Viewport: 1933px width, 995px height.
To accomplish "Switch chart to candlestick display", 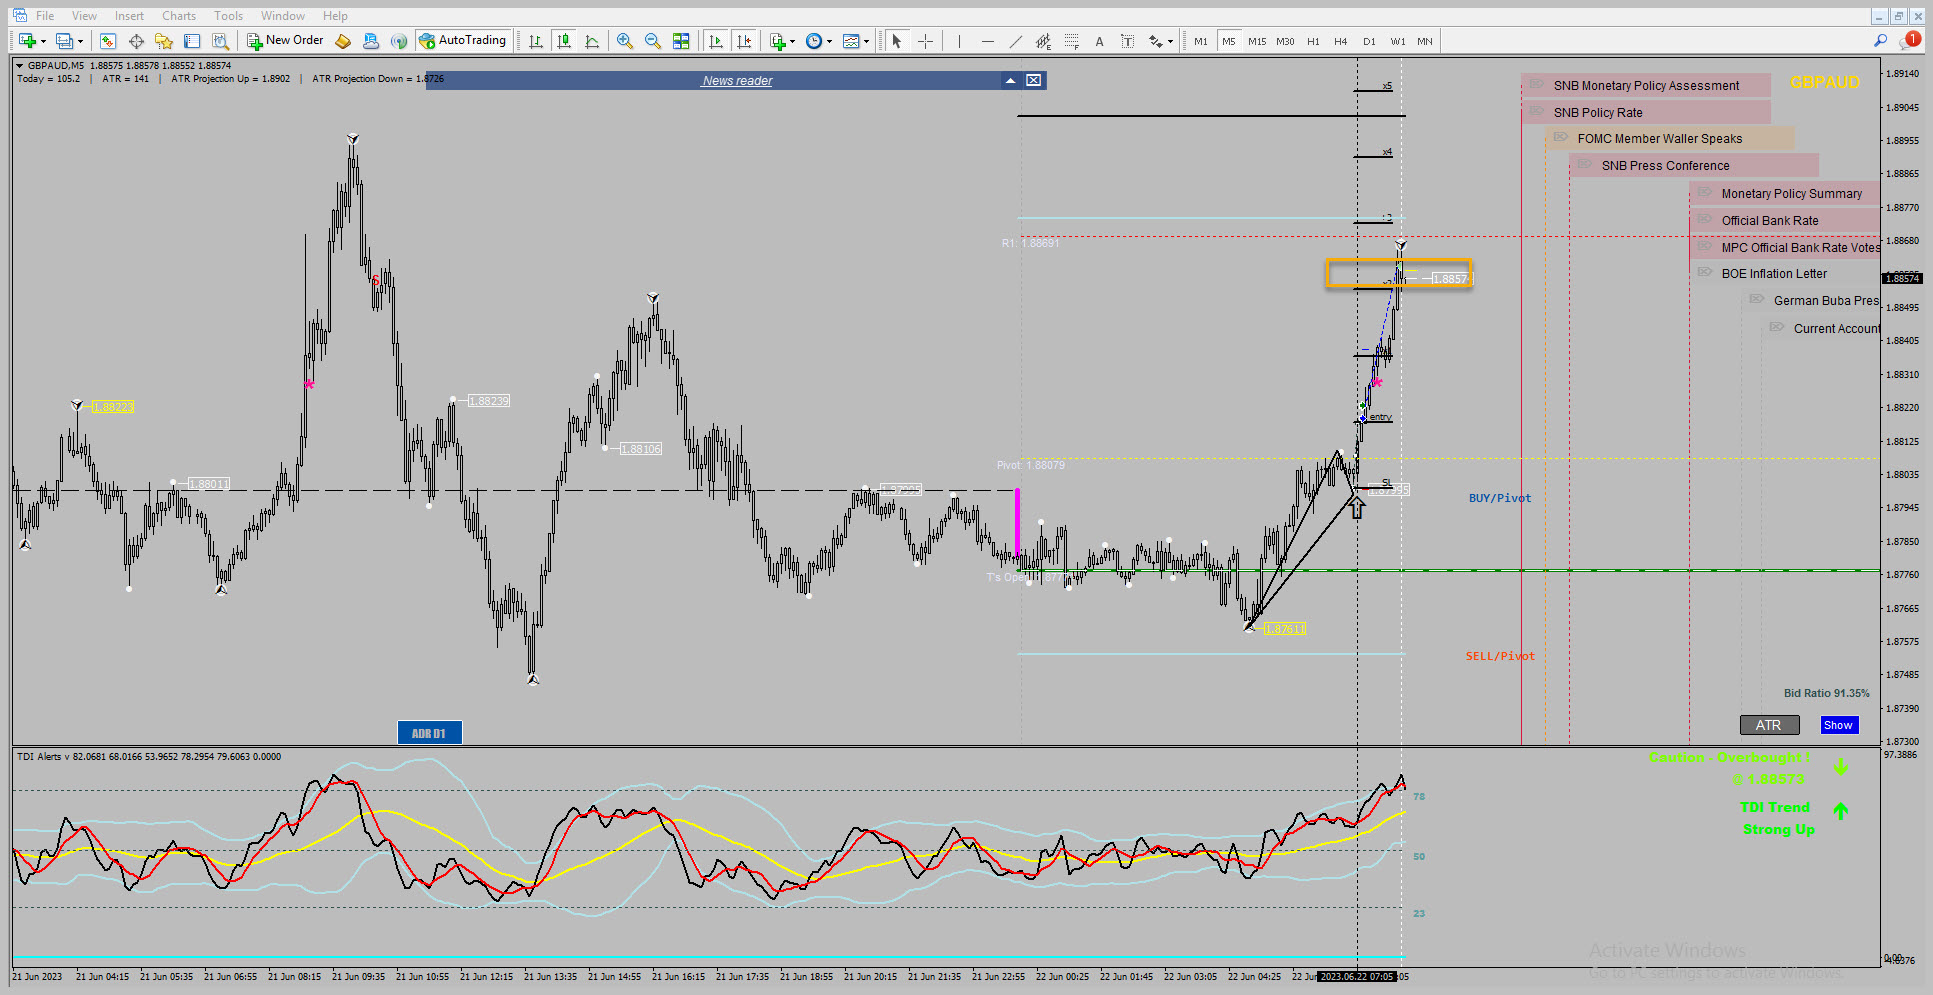I will (x=564, y=41).
